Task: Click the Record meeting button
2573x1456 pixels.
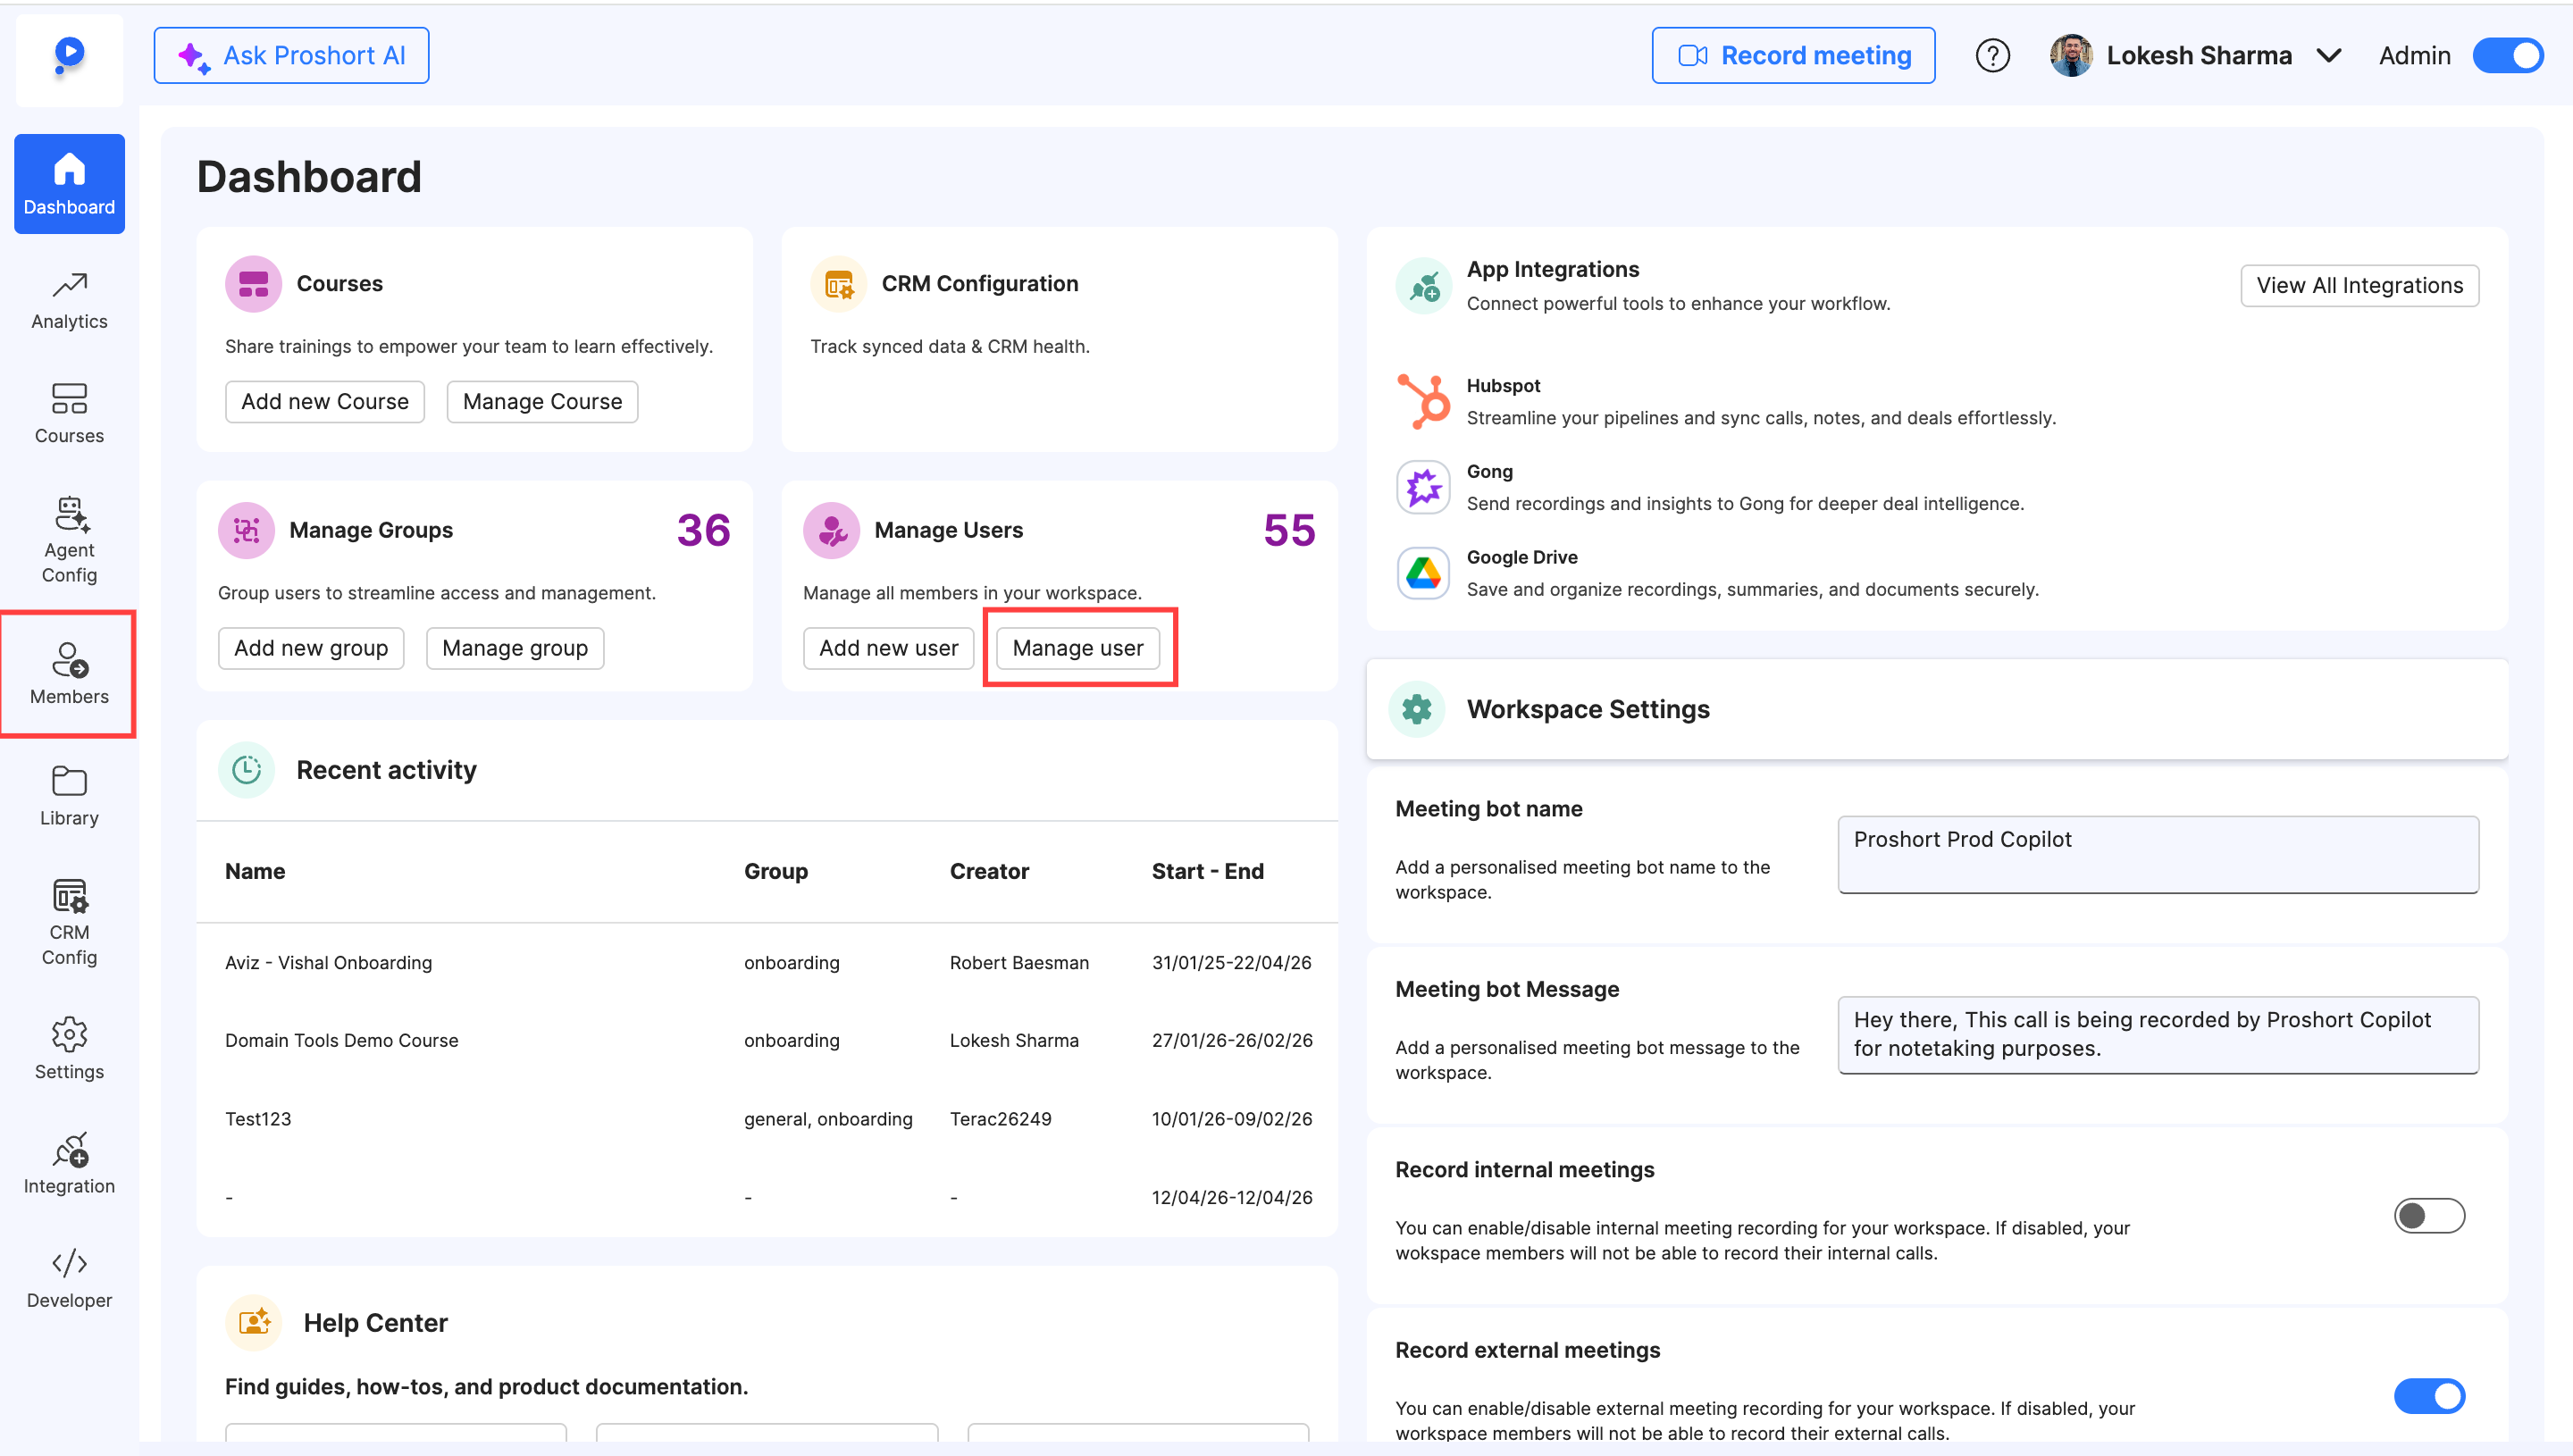Action: click(1793, 56)
